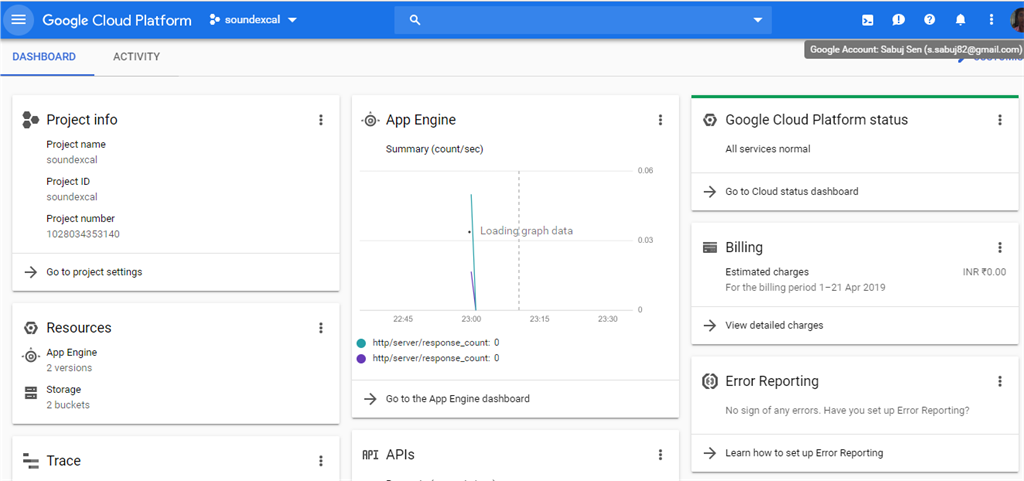Open View detailed charges link
The image size is (1024, 481).
pyautogui.click(x=774, y=325)
